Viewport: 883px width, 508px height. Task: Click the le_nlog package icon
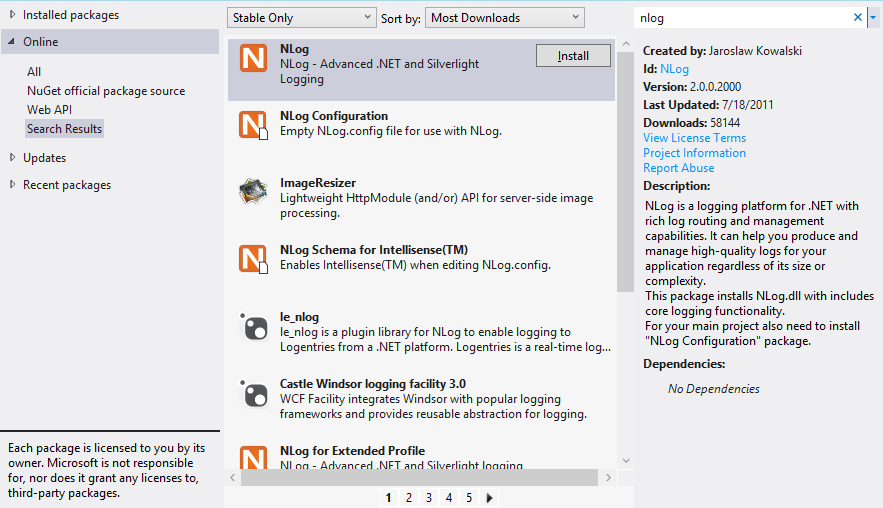[x=253, y=326]
